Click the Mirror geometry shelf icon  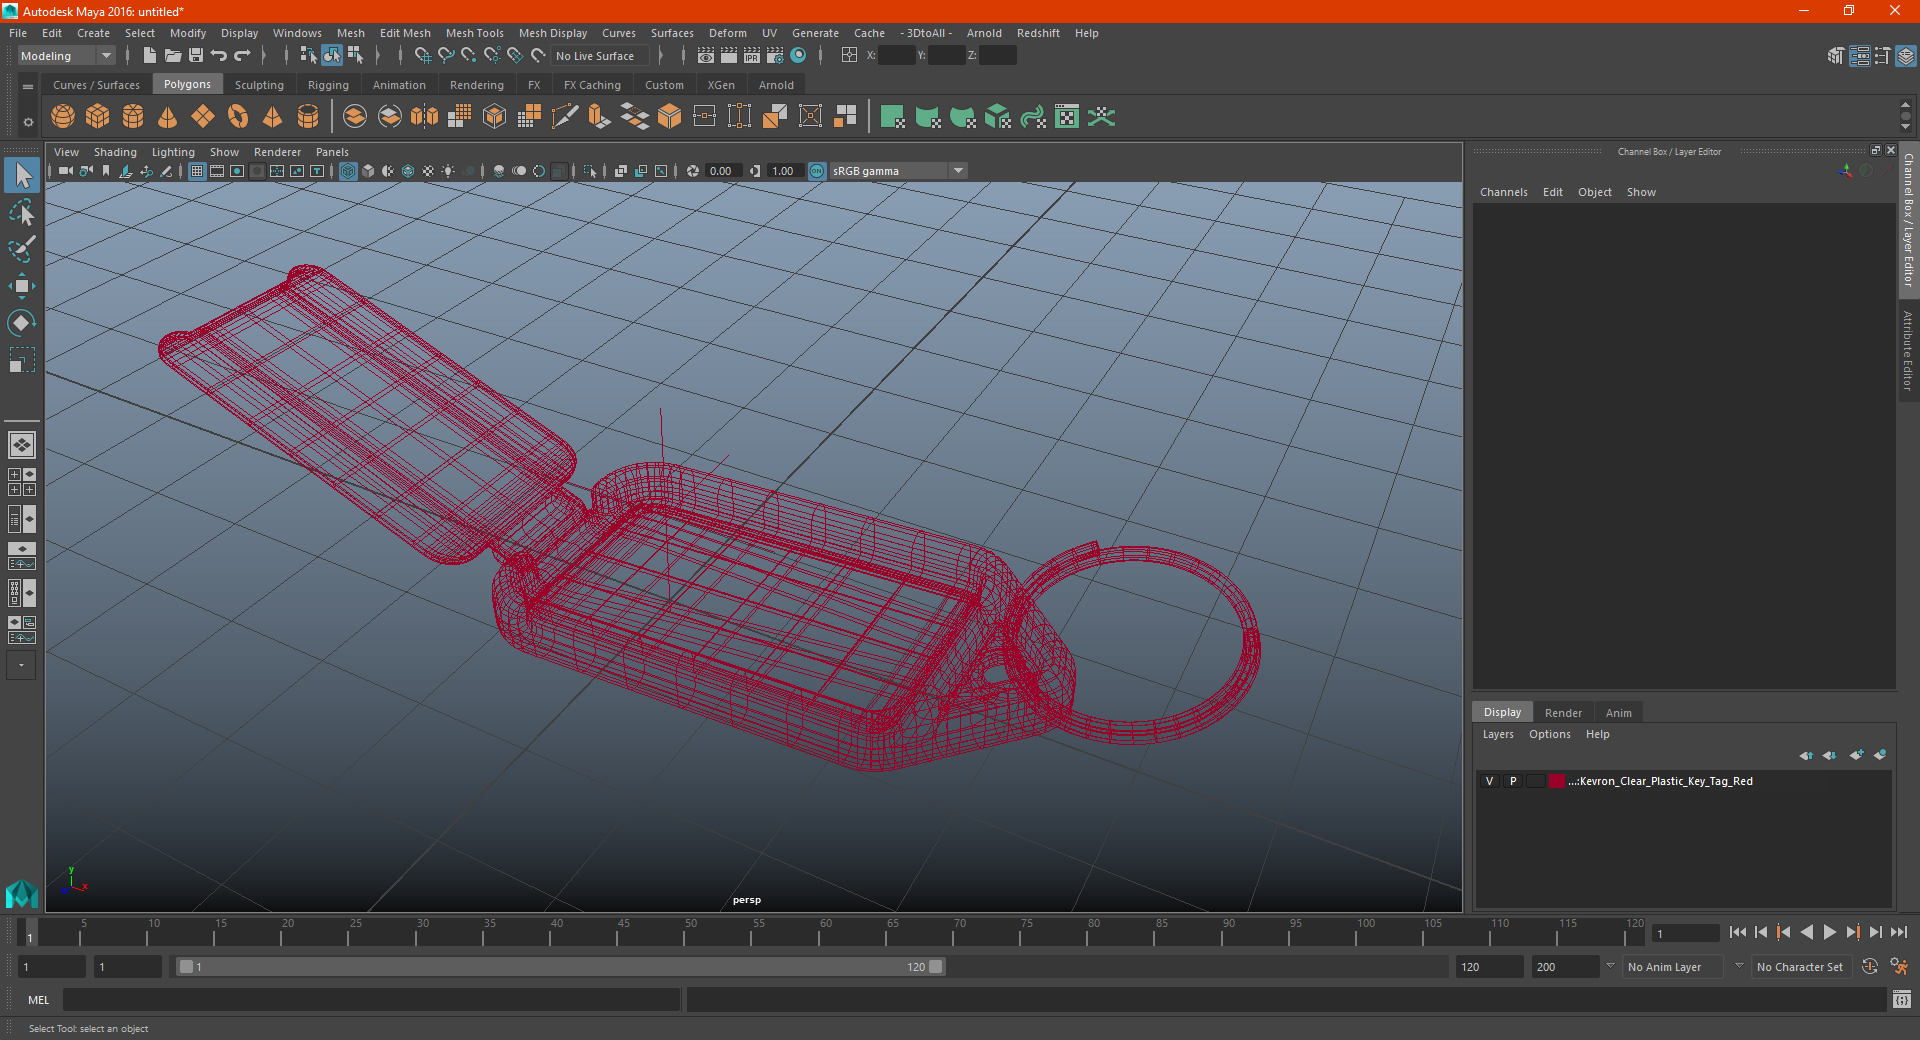[425, 117]
